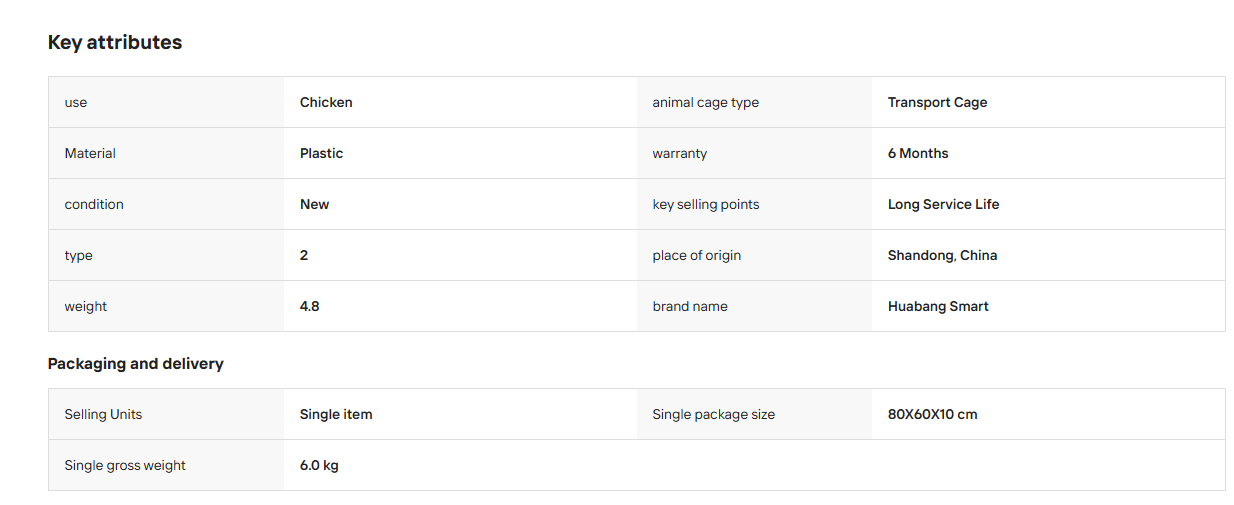Select the 'Plastic' material value
Screen dimensions: 1234x505
(321, 153)
